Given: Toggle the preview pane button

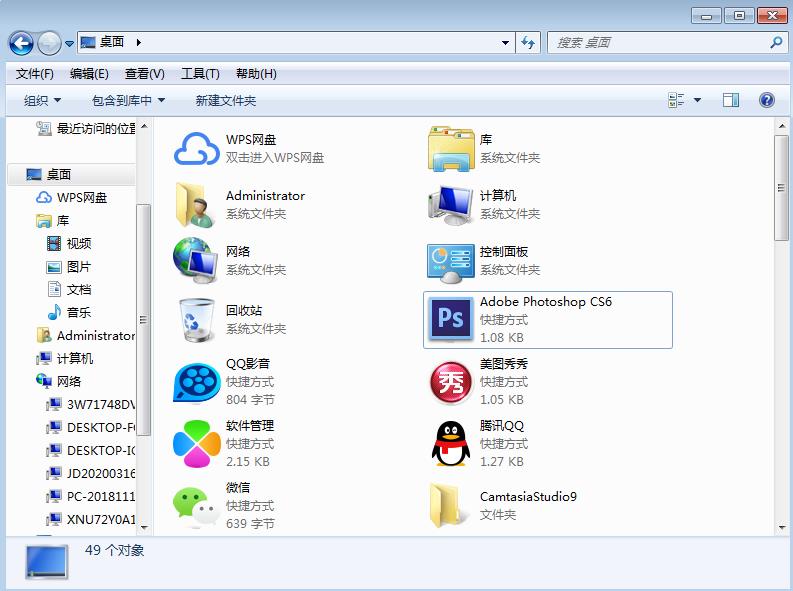Looking at the screenshot, I should [x=731, y=100].
